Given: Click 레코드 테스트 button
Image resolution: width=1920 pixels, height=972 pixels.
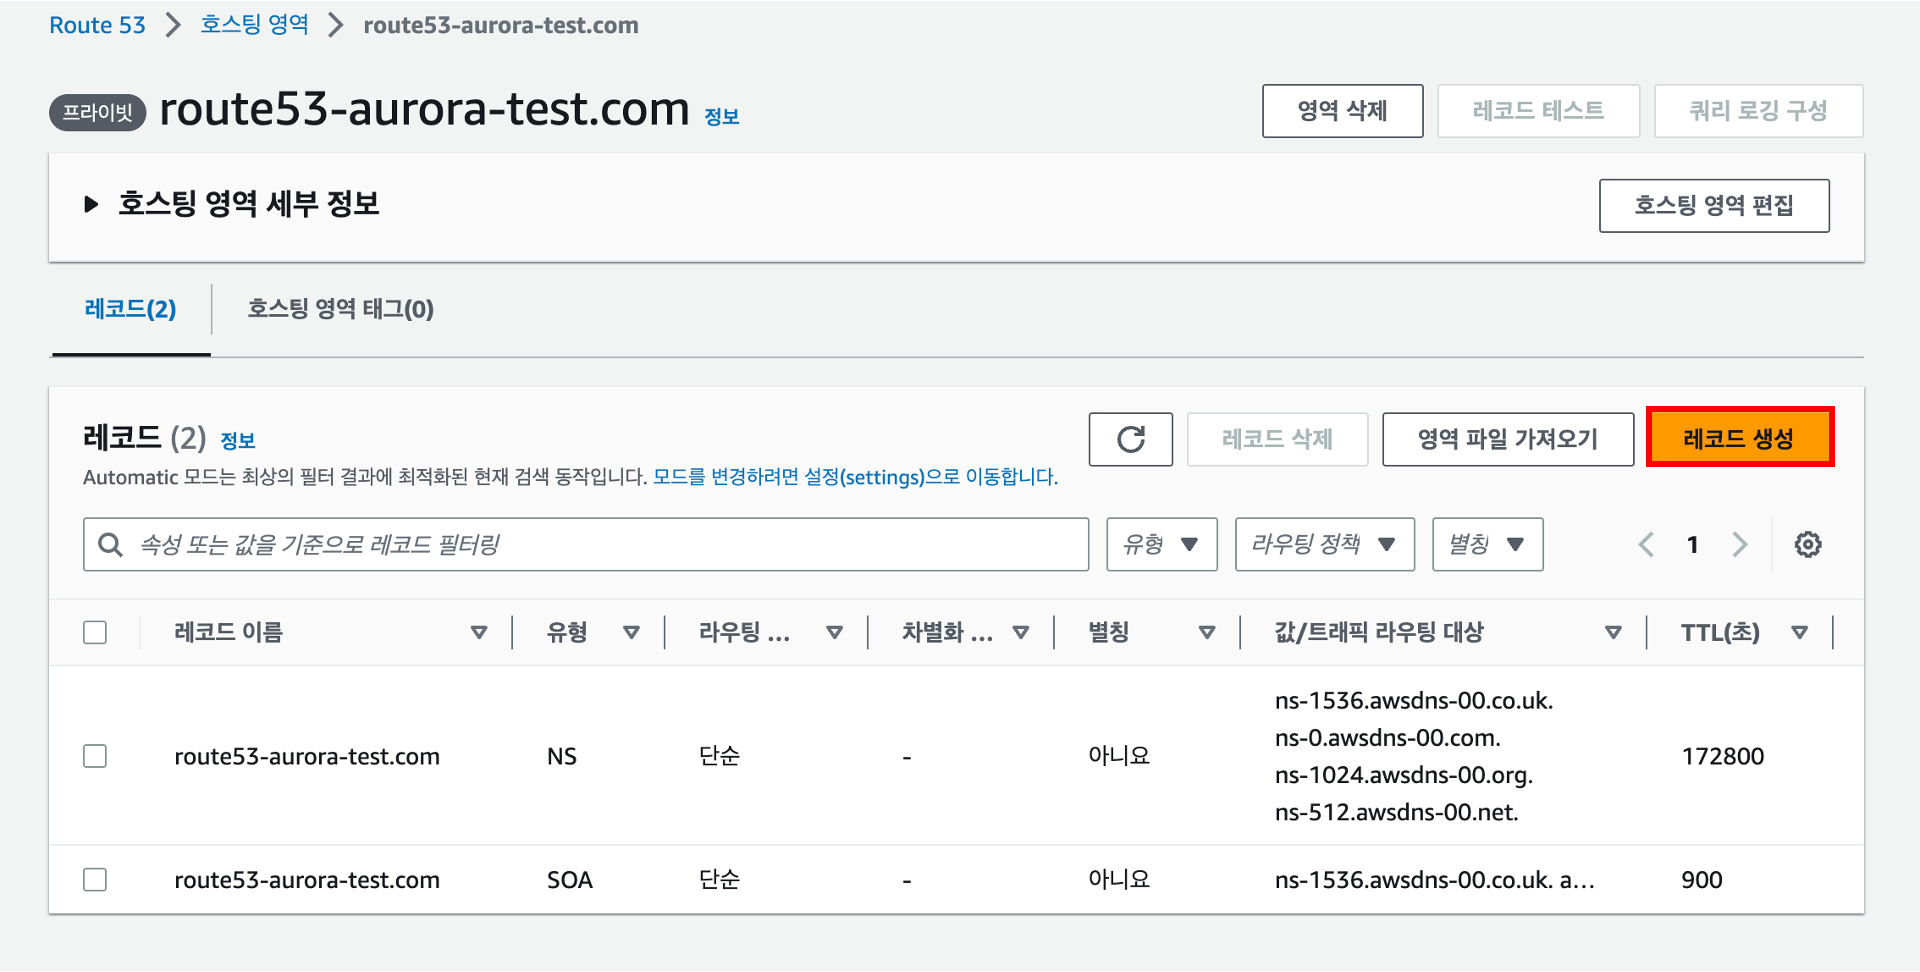Looking at the screenshot, I should pyautogui.click(x=1539, y=111).
